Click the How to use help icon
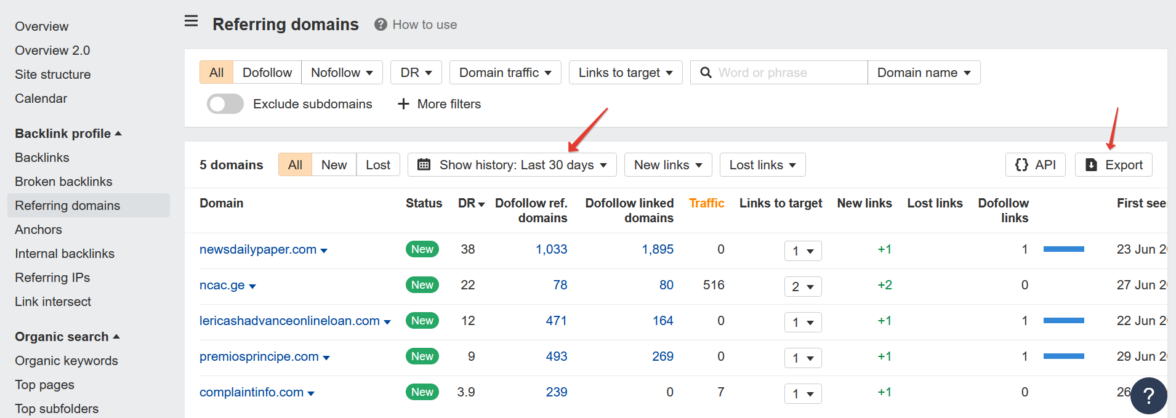This screenshot has height=418, width=1176. (x=380, y=24)
